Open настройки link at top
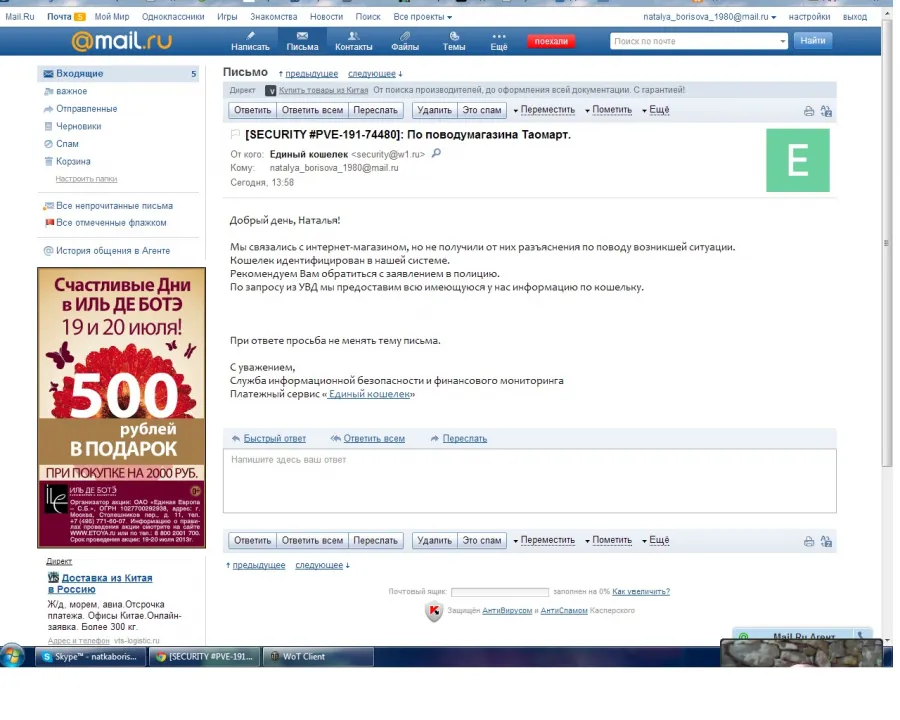900x720 pixels. click(x=809, y=17)
